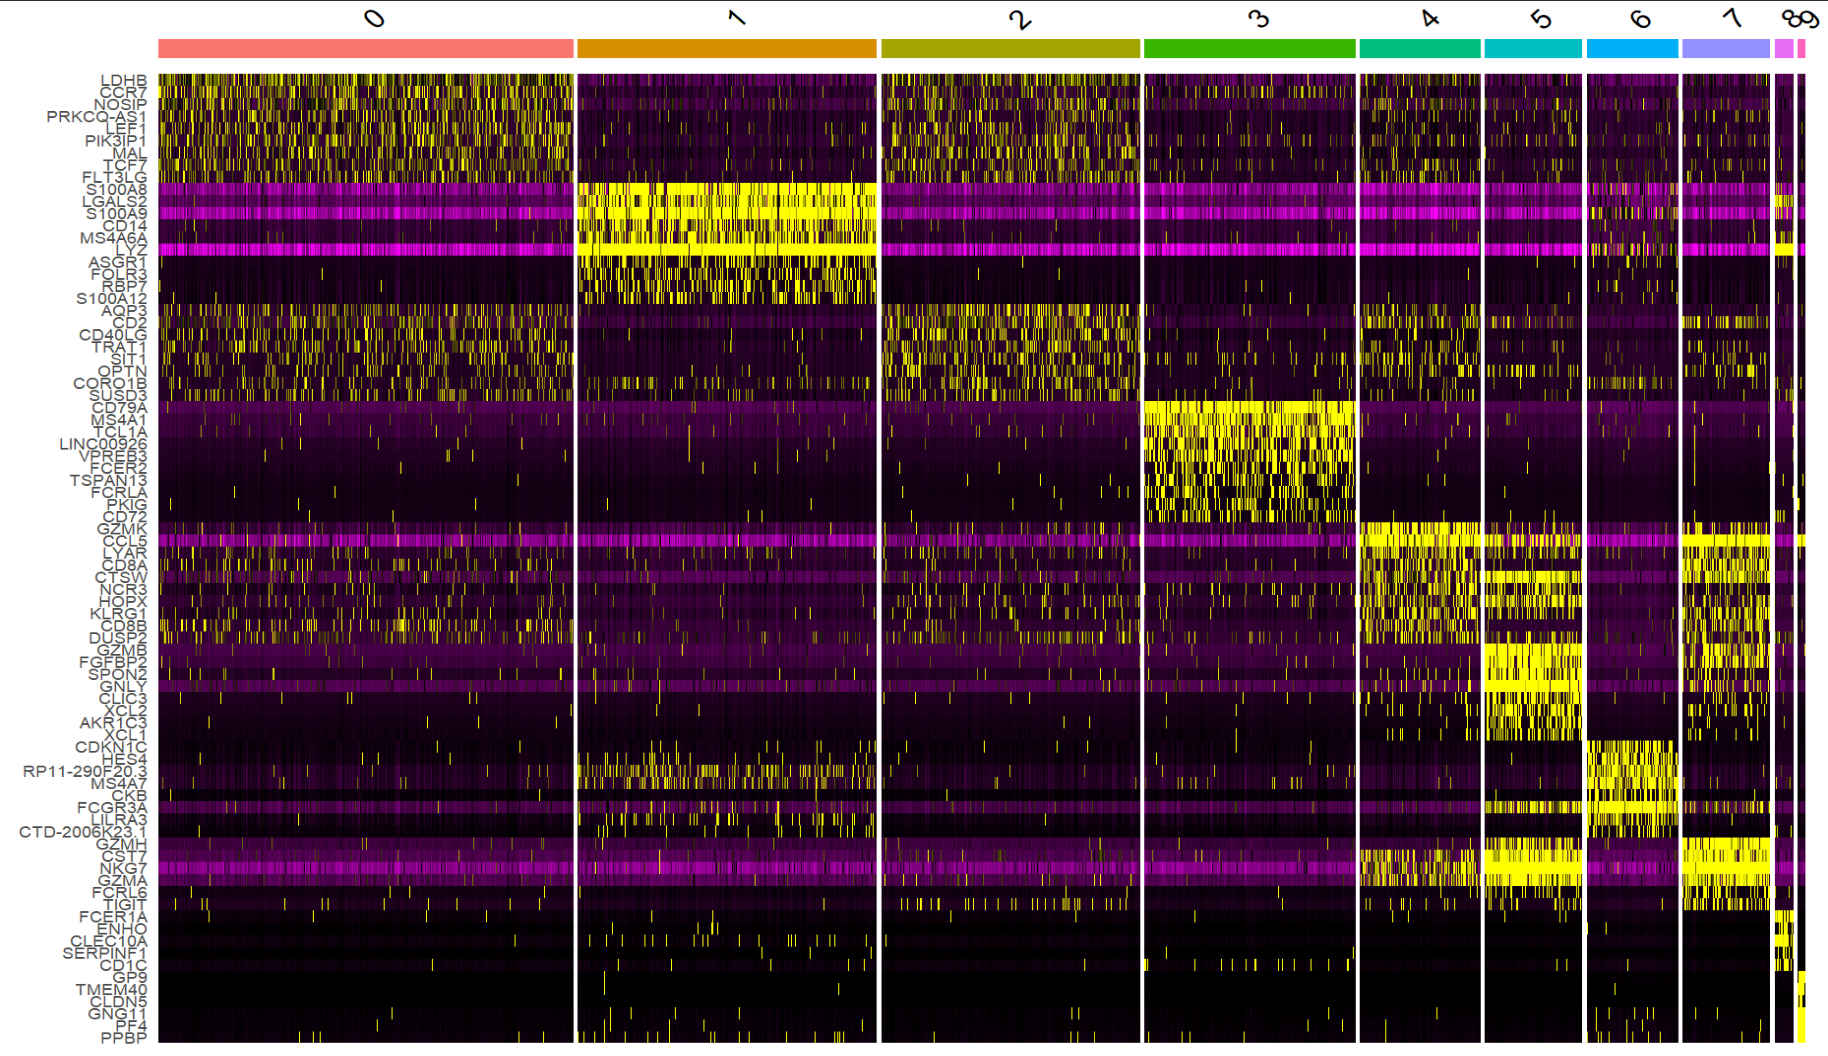Click the teal-green cluster 4 color bar
Viewport: 1828px width, 1056px height.
click(1419, 48)
